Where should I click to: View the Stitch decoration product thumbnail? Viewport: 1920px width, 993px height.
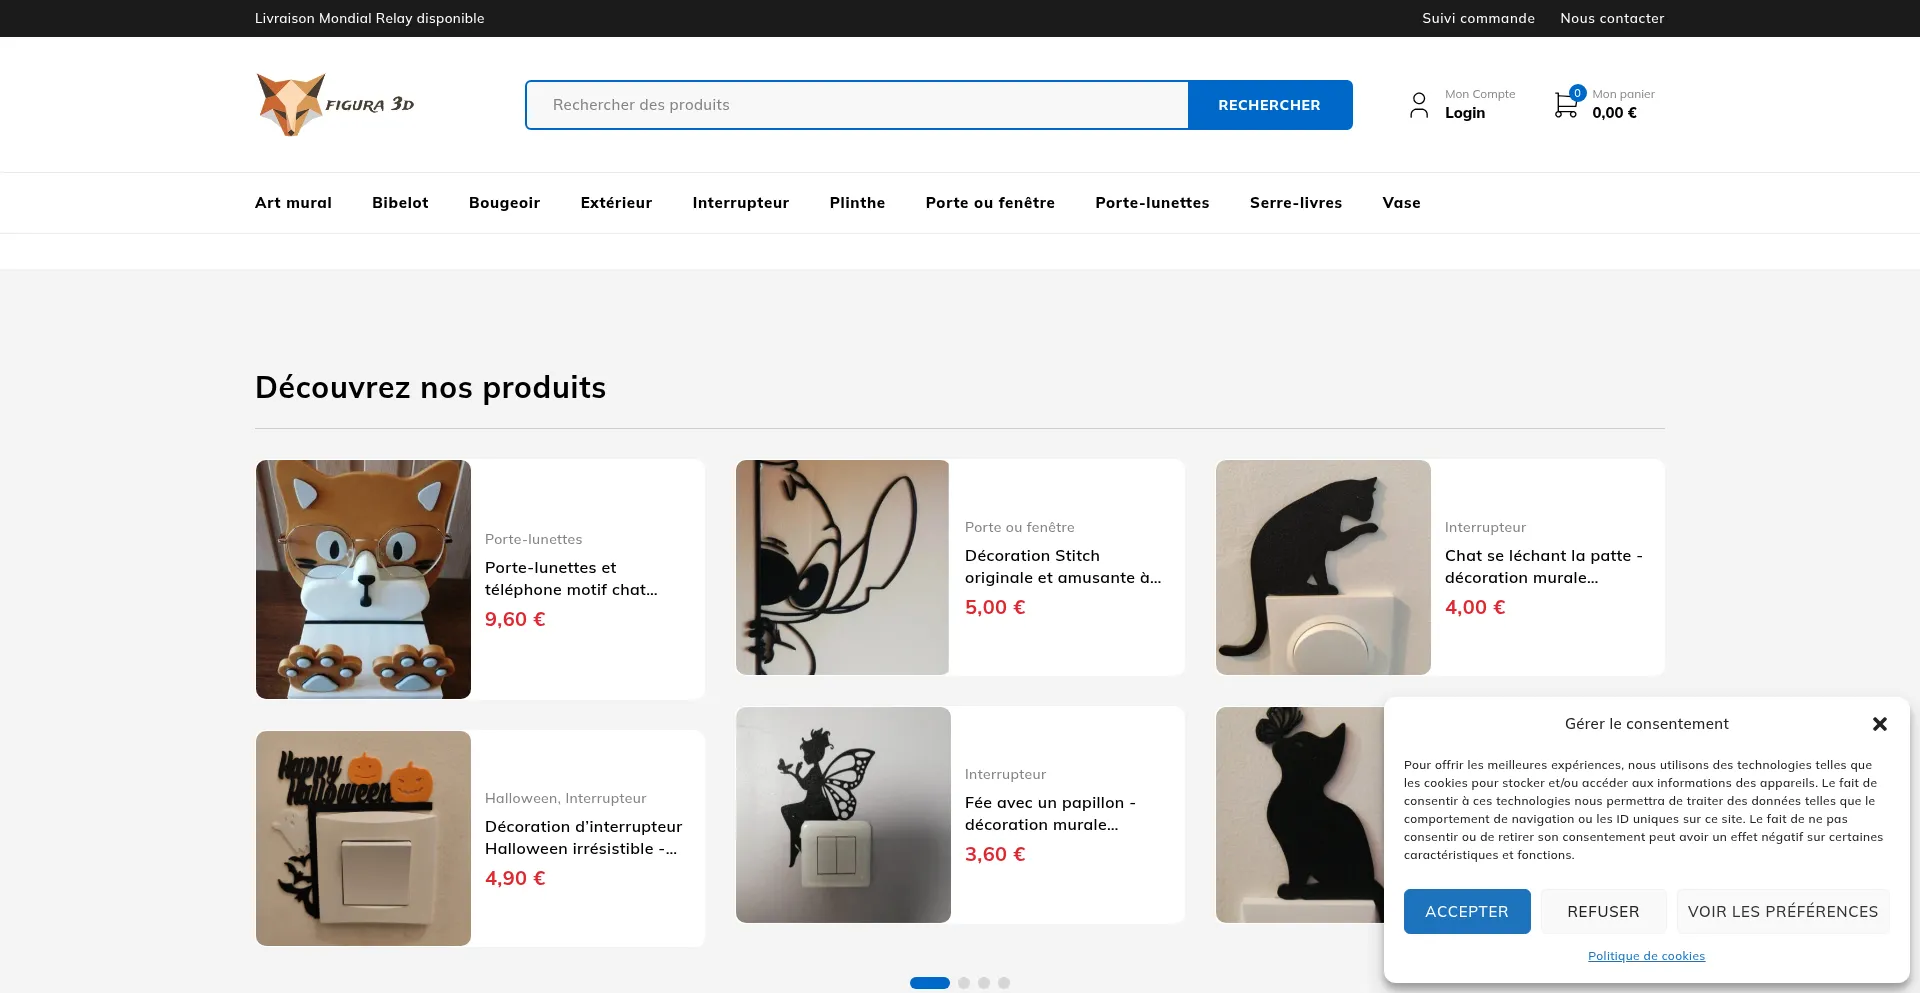pyautogui.click(x=842, y=567)
